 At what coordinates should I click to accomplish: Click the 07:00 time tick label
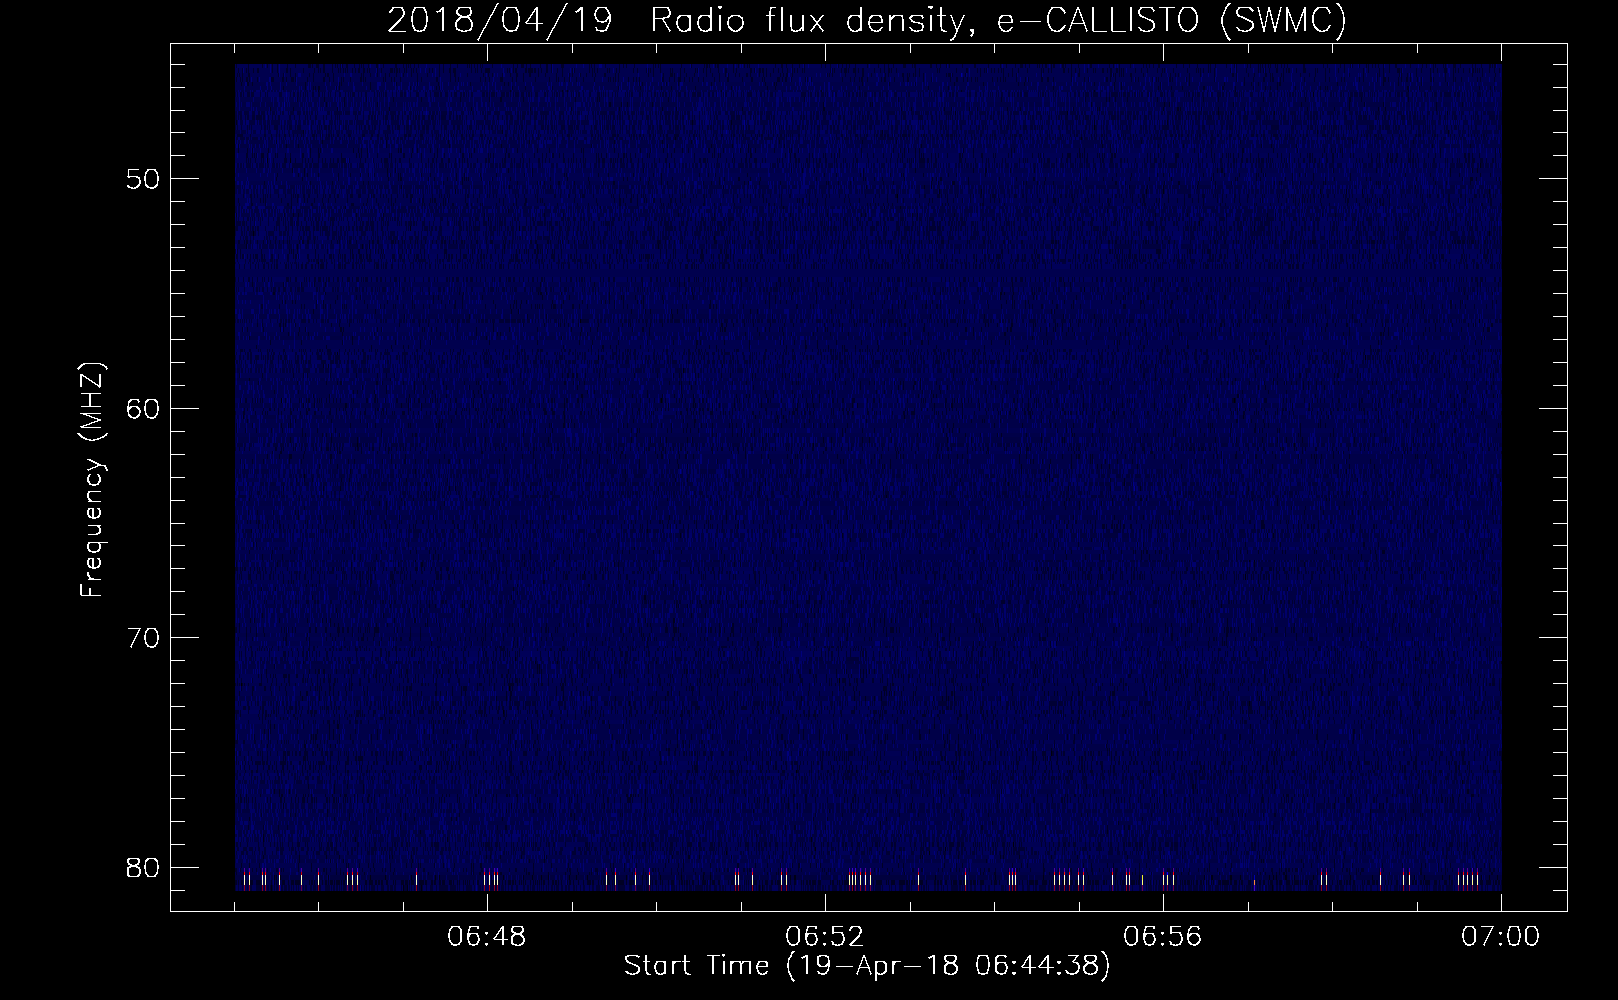pyautogui.click(x=1501, y=937)
